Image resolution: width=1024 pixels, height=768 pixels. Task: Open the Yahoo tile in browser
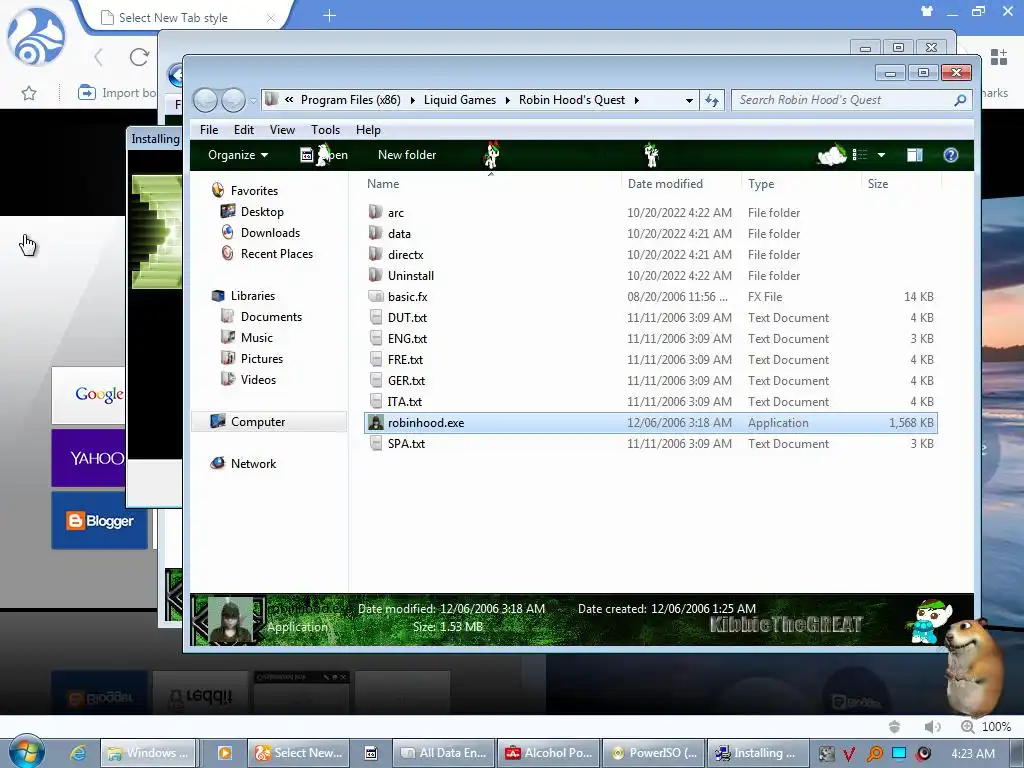[89, 458]
